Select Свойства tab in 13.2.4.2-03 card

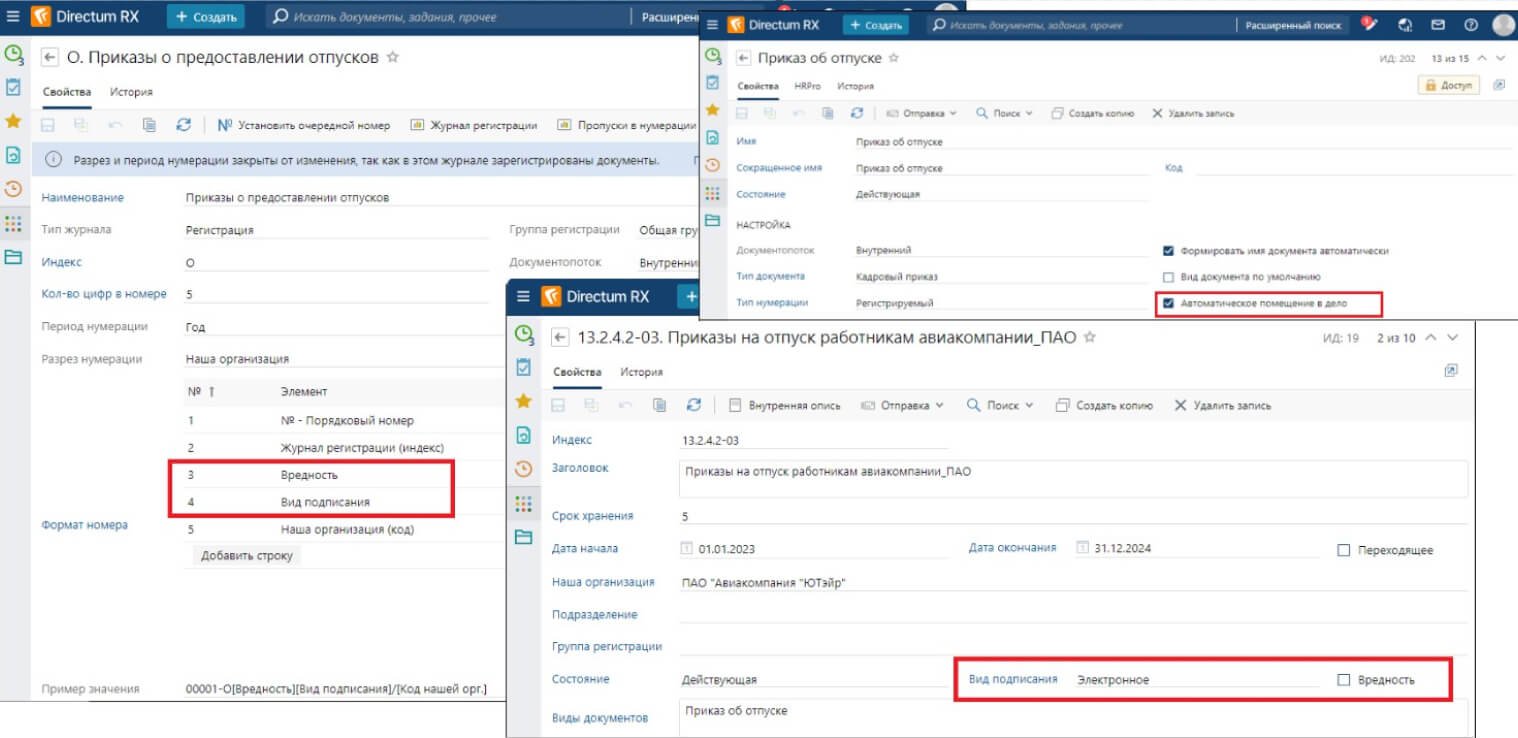tap(577, 372)
